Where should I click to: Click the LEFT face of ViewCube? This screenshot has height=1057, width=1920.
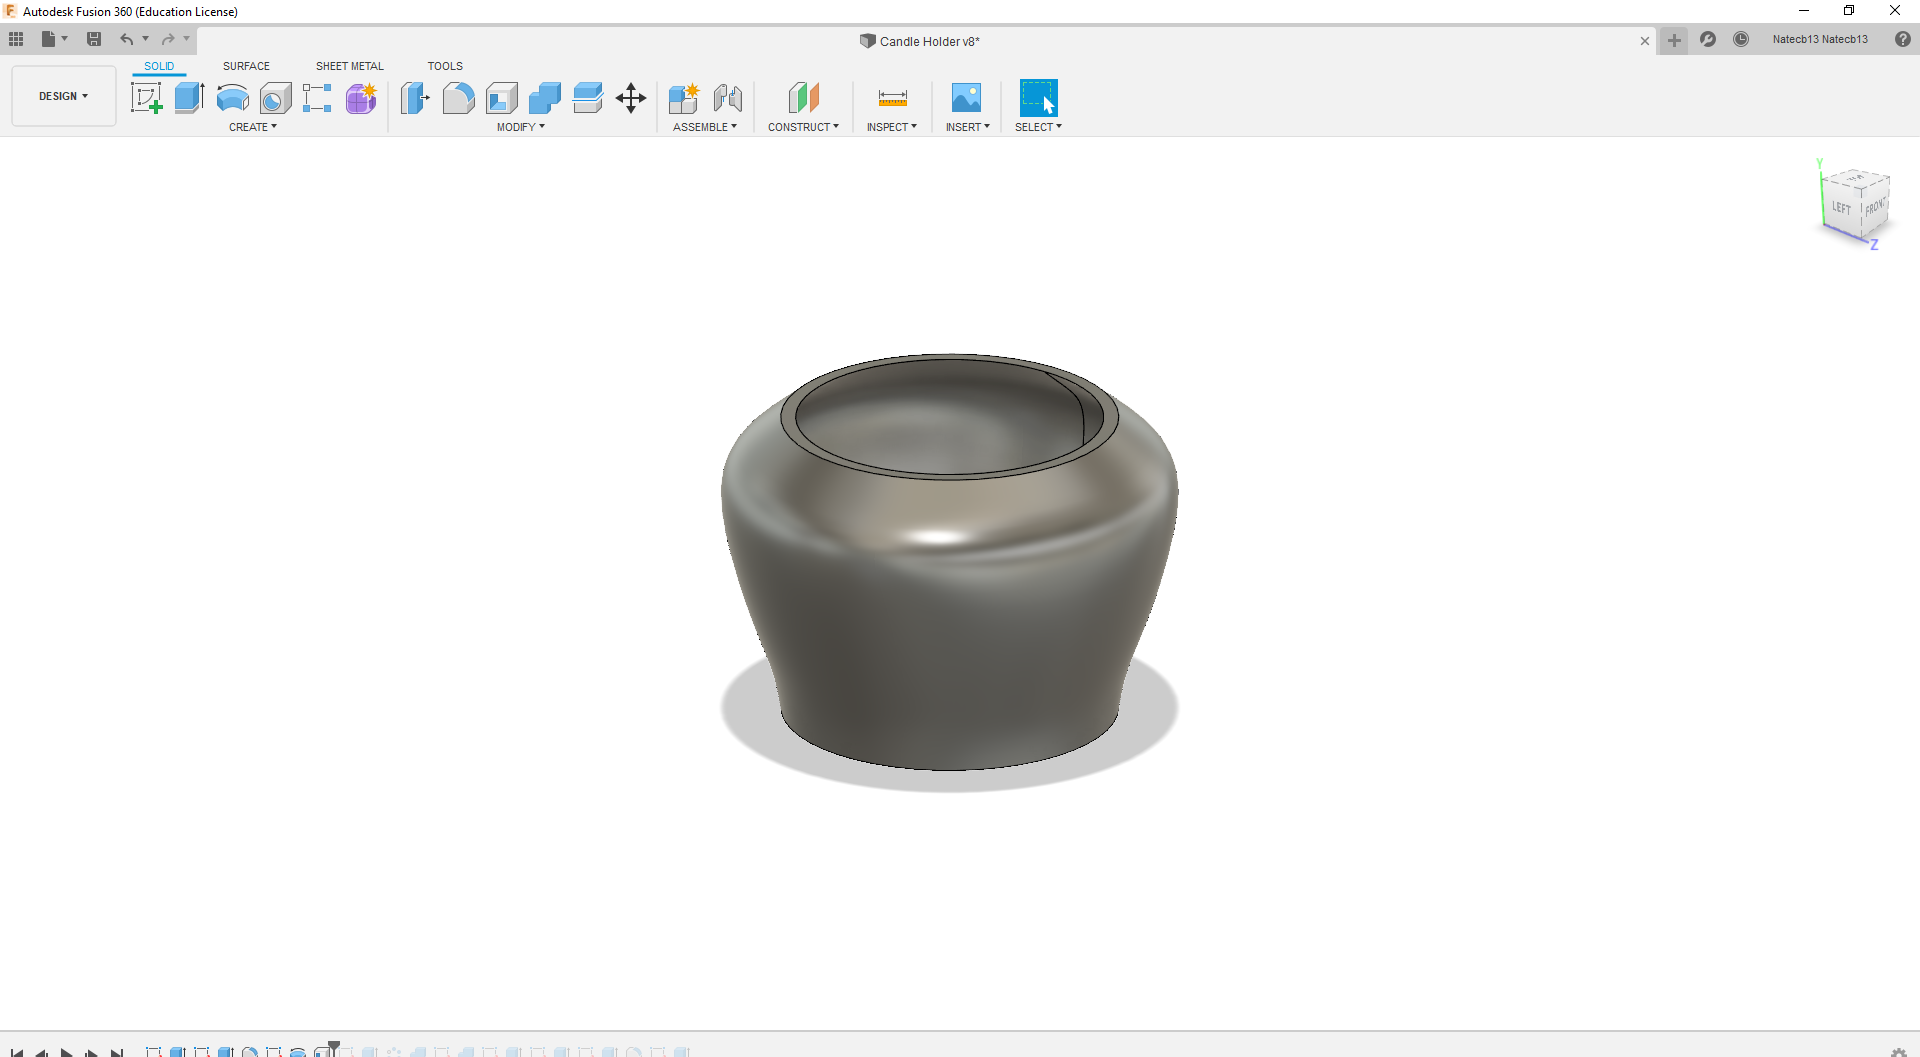1841,208
